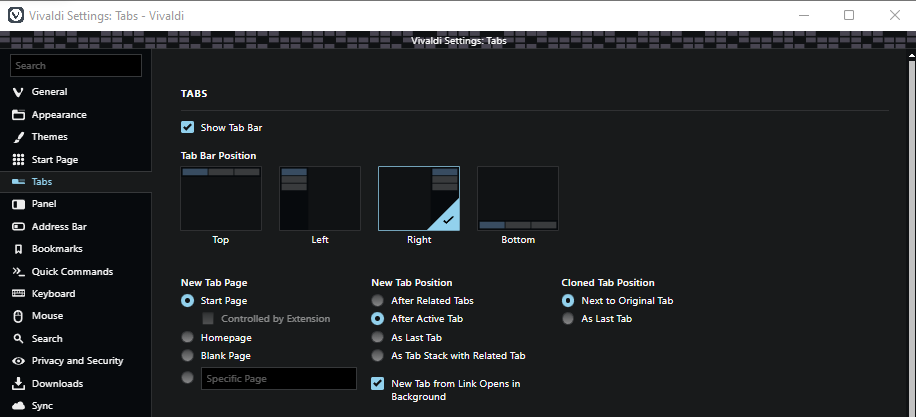Click the Bookmarks icon in sidebar
The width and height of the screenshot is (916, 417).
pyautogui.click(x=19, y=249)
